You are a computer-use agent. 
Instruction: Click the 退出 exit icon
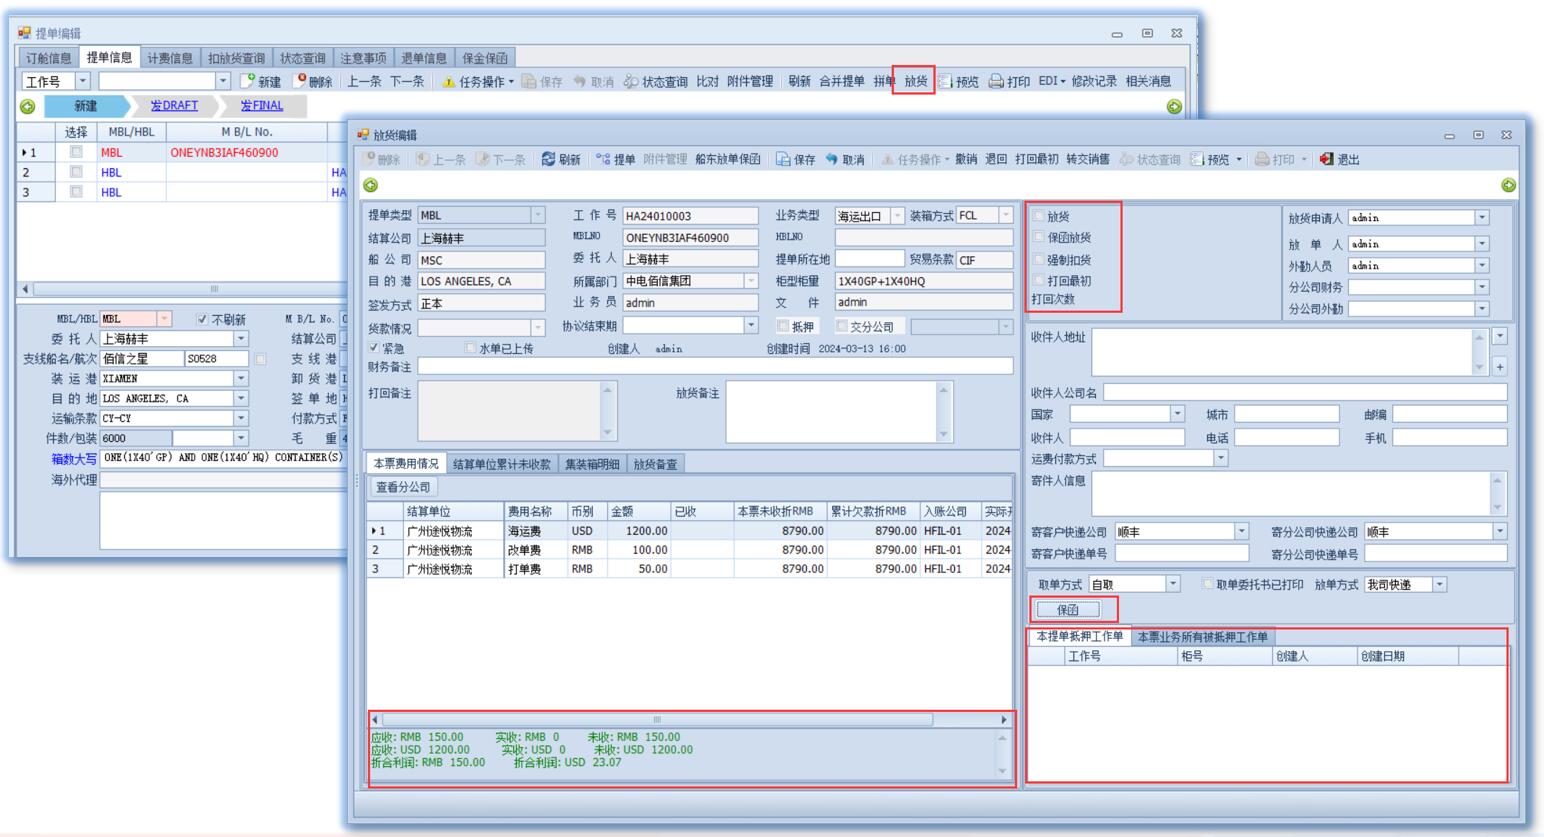pos(1326,159)
